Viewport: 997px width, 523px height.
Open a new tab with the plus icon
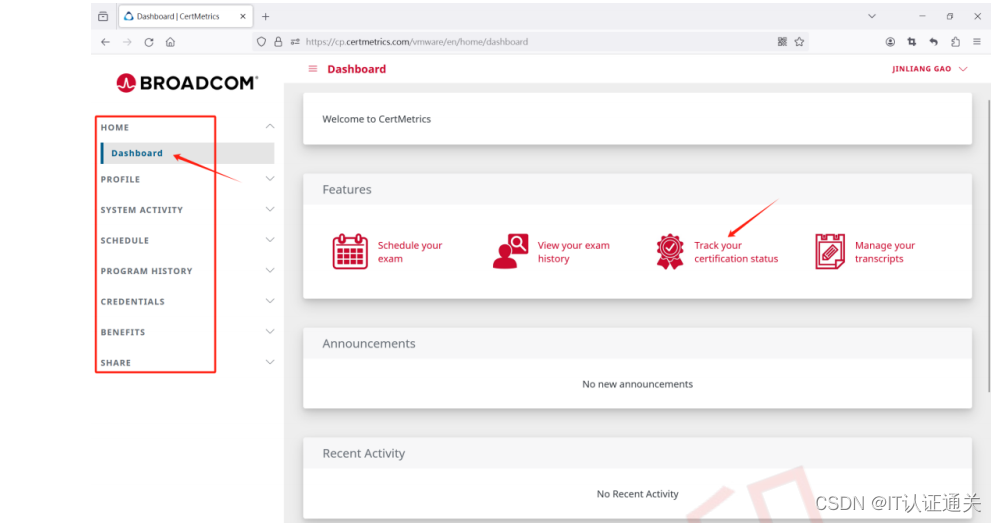(x=266, y=17)
